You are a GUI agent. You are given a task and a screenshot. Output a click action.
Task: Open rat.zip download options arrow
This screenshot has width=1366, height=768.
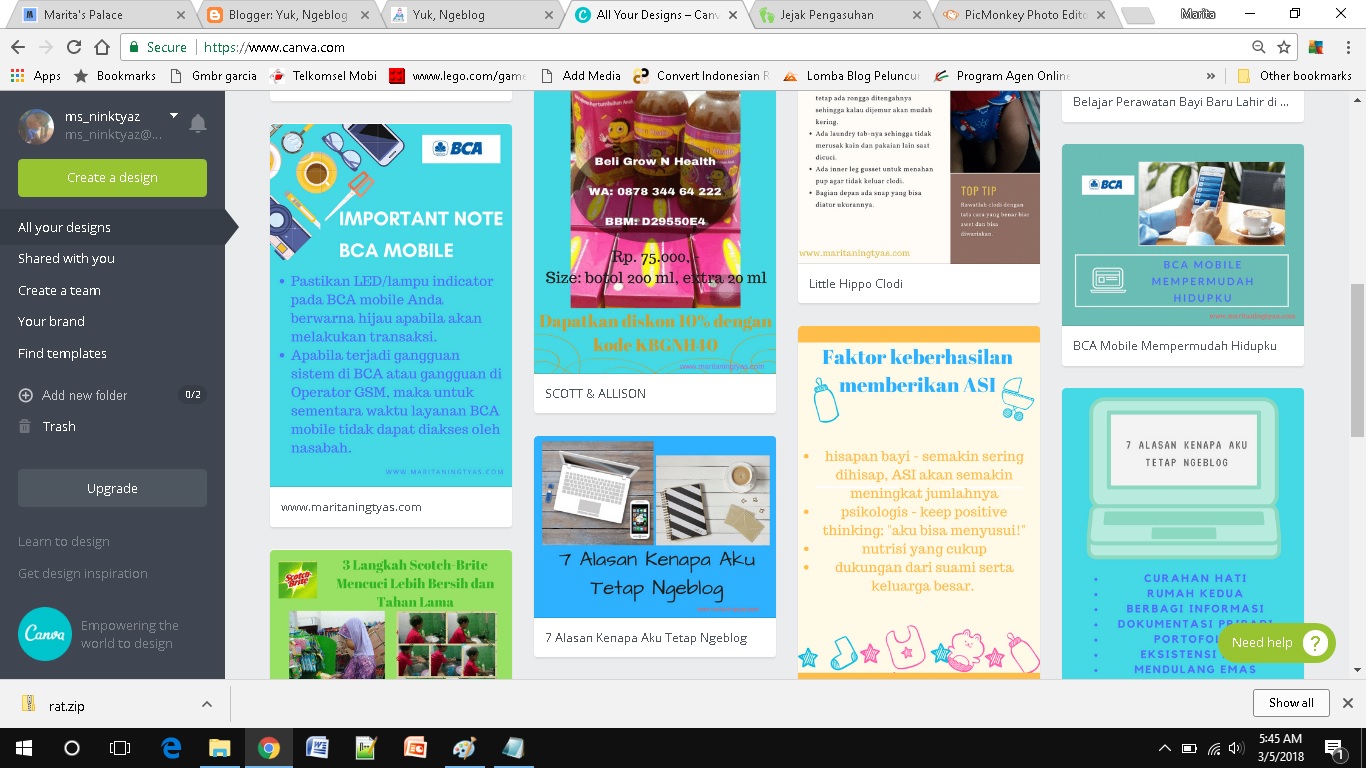click(207, 704)
